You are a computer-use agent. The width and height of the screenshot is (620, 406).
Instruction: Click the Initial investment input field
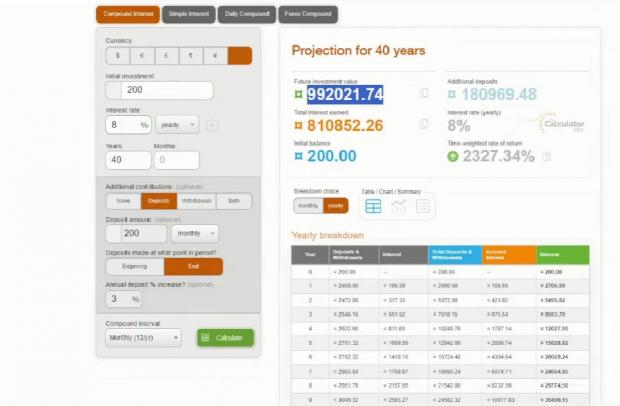[159, 91]
